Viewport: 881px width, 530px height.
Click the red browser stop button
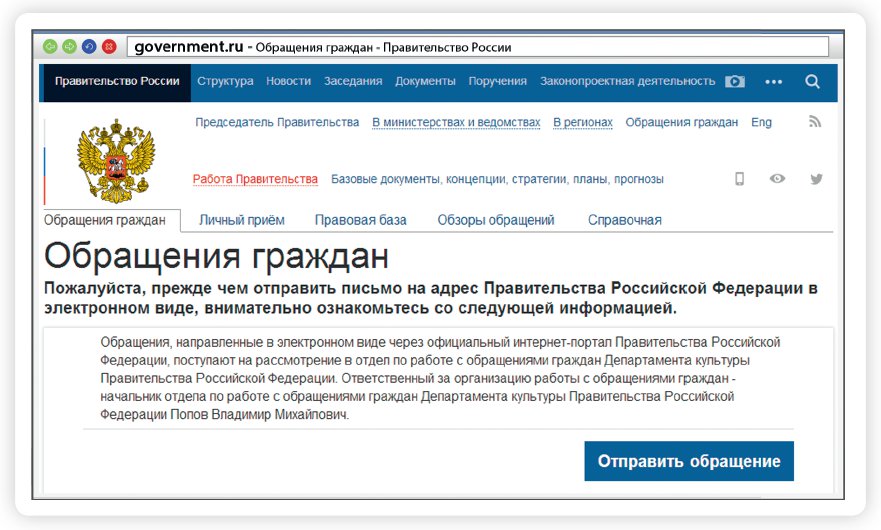coord(109,47)
